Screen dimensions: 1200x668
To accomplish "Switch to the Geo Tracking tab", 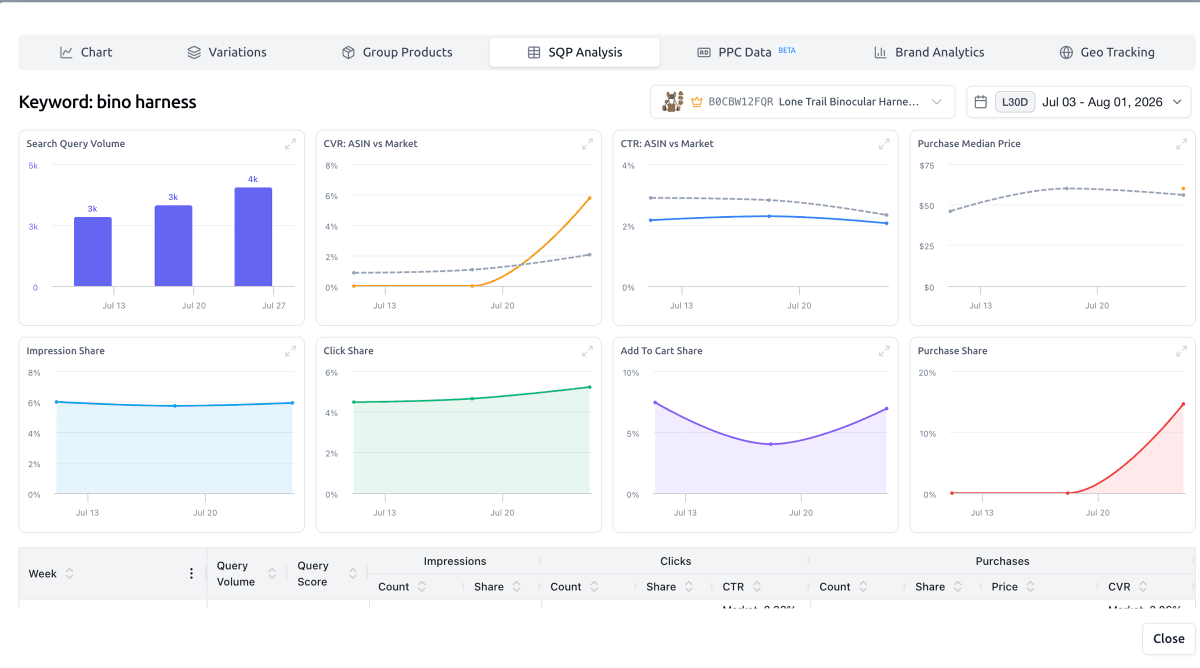I will click(1106, 52).
